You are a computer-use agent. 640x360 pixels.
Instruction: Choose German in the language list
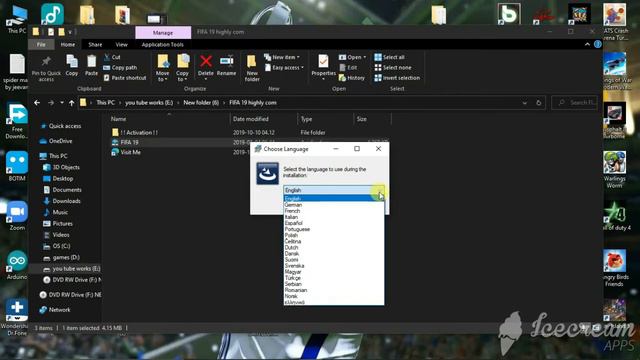(333, 205)
